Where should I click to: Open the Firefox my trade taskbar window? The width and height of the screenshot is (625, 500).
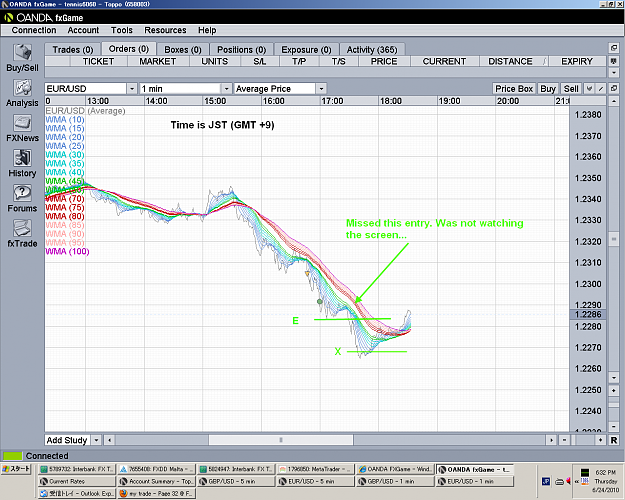click(x=156, y=493)
